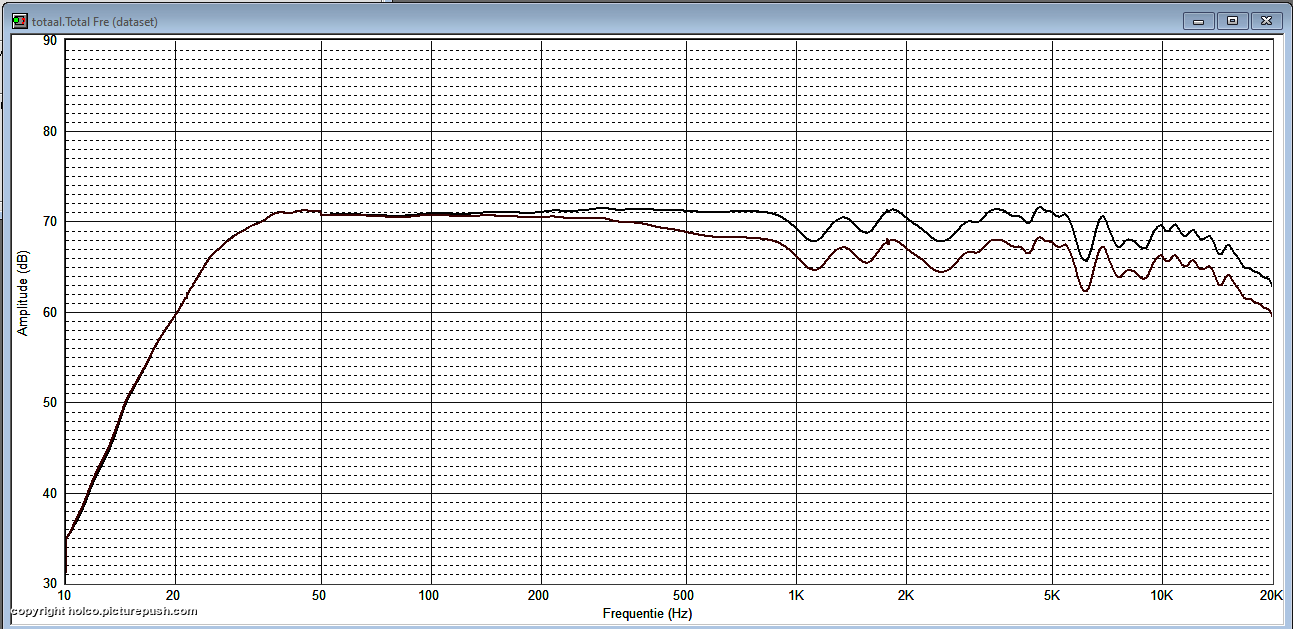Click the window title text 'totaal.Total Fre (dataset)'
The image size is (1293, 629).
click(94, 21)
